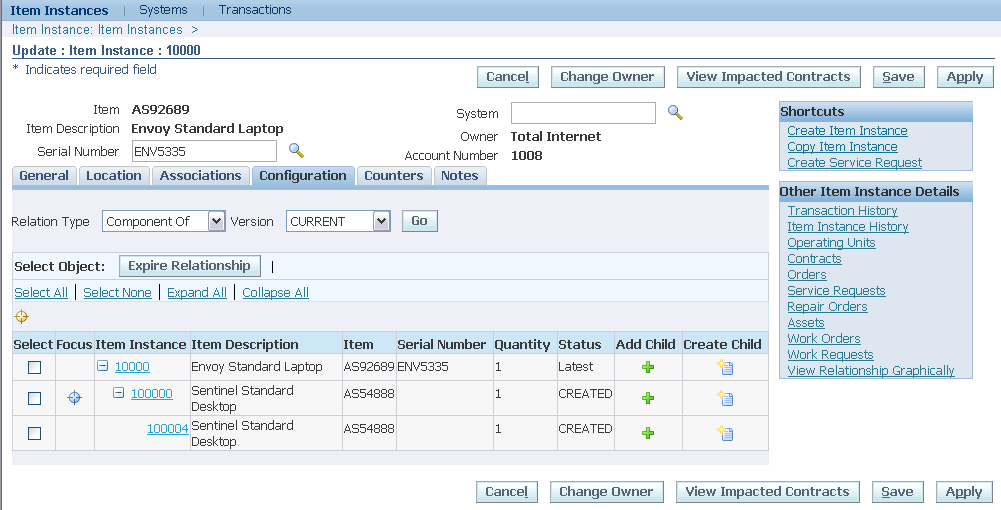Open the Copy Item Instance shortcut
The image size is (1001, 510).
[842, 146]
